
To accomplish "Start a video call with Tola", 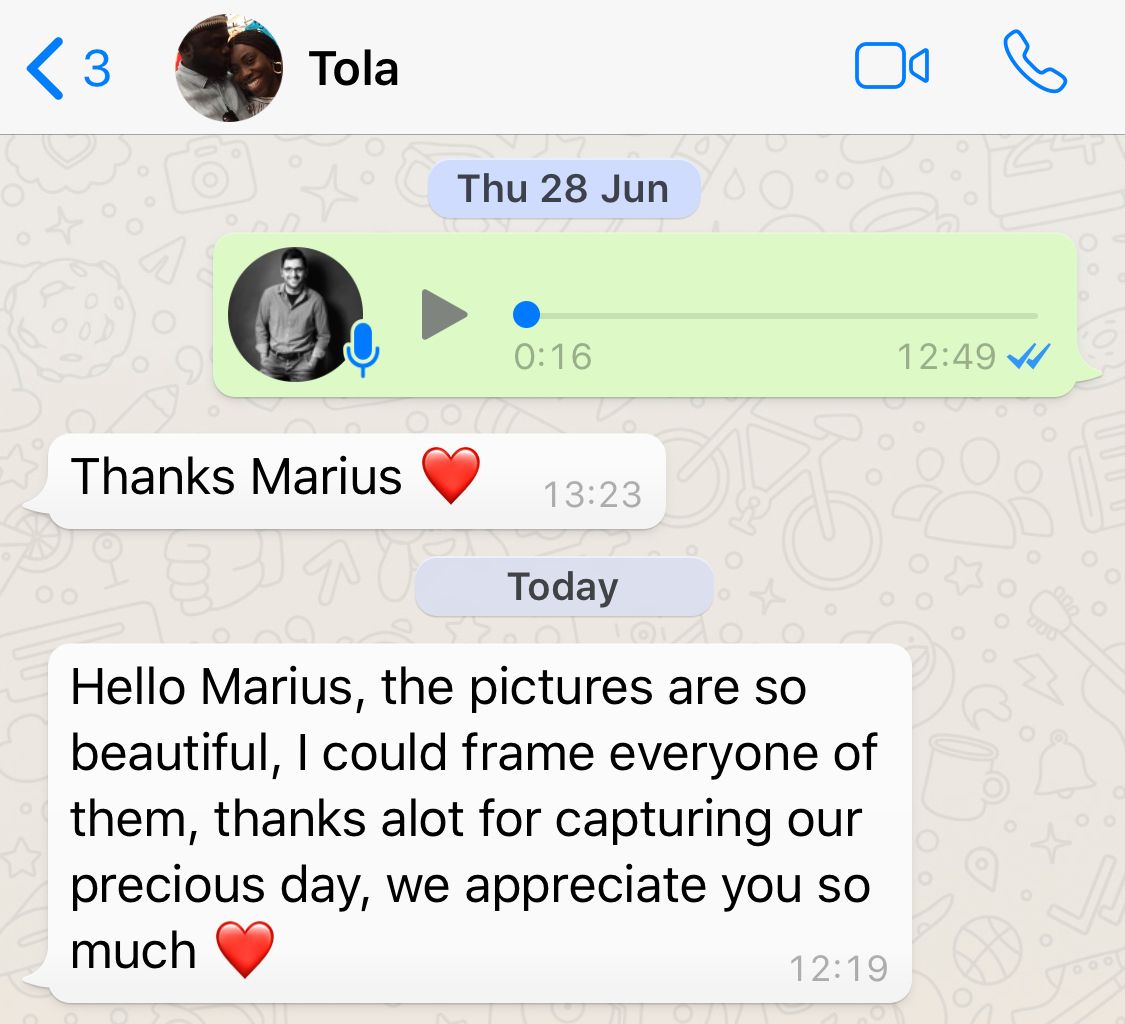I will pyautogui.click(x=892, y=66).
